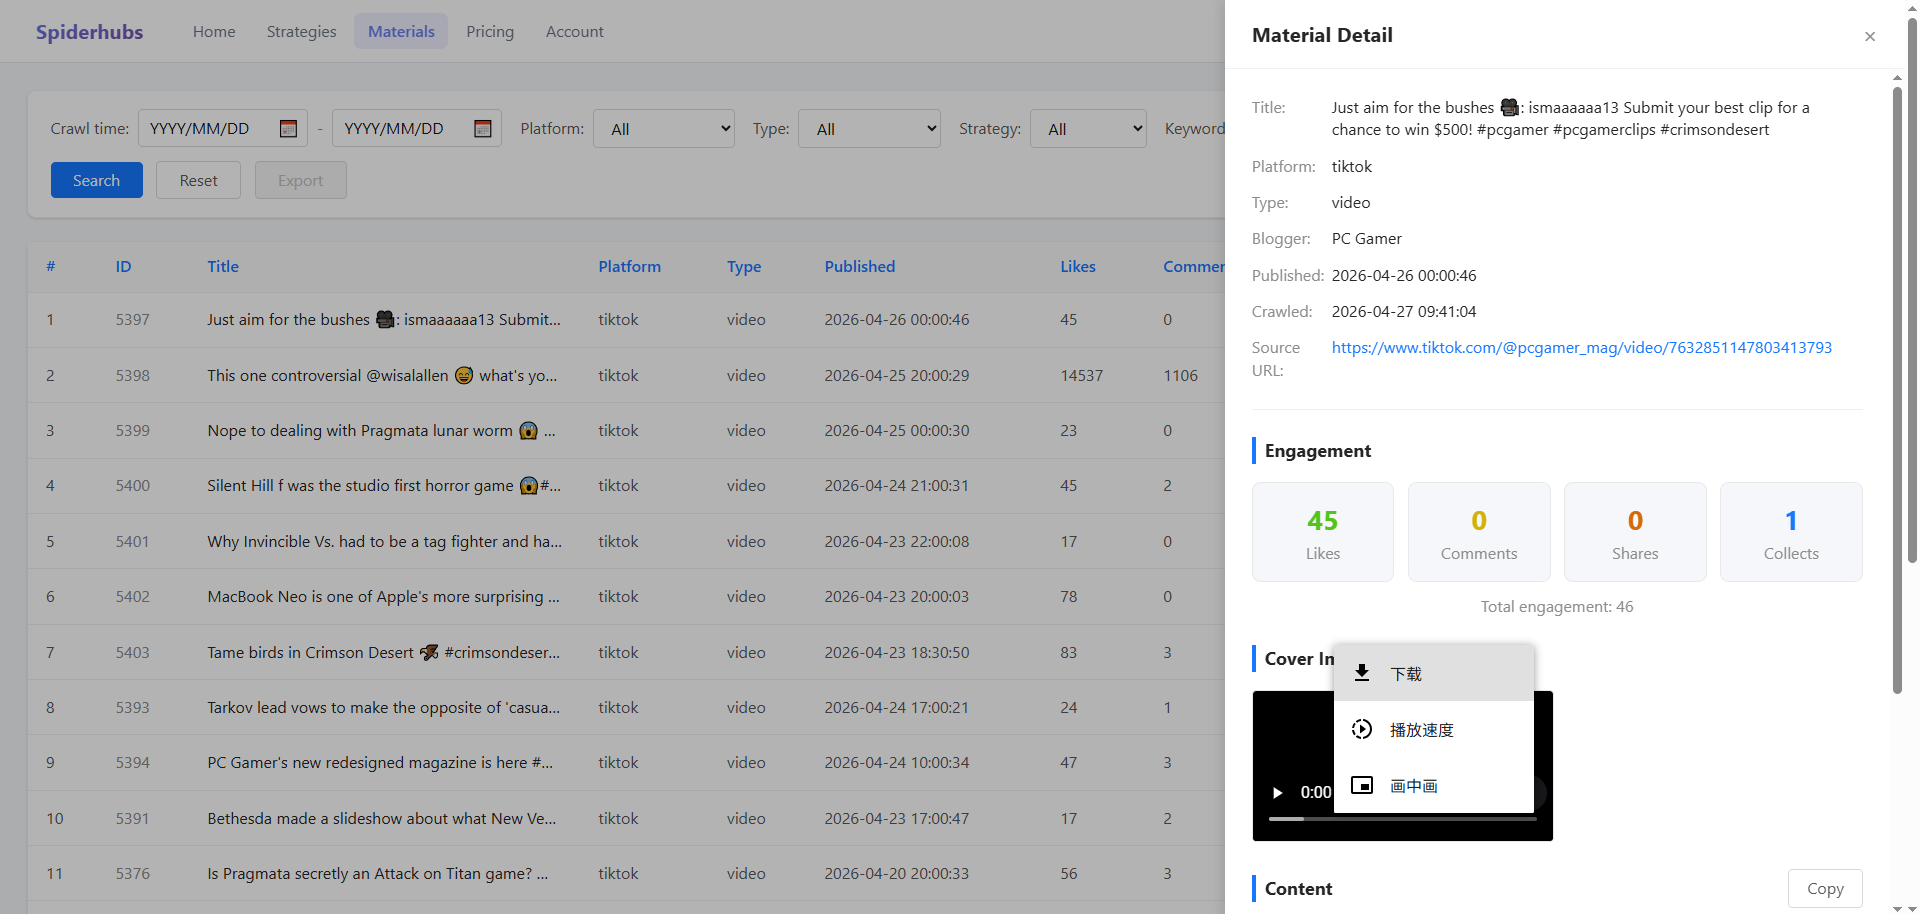Go to the Pricing page

click(x=490, y=32)
